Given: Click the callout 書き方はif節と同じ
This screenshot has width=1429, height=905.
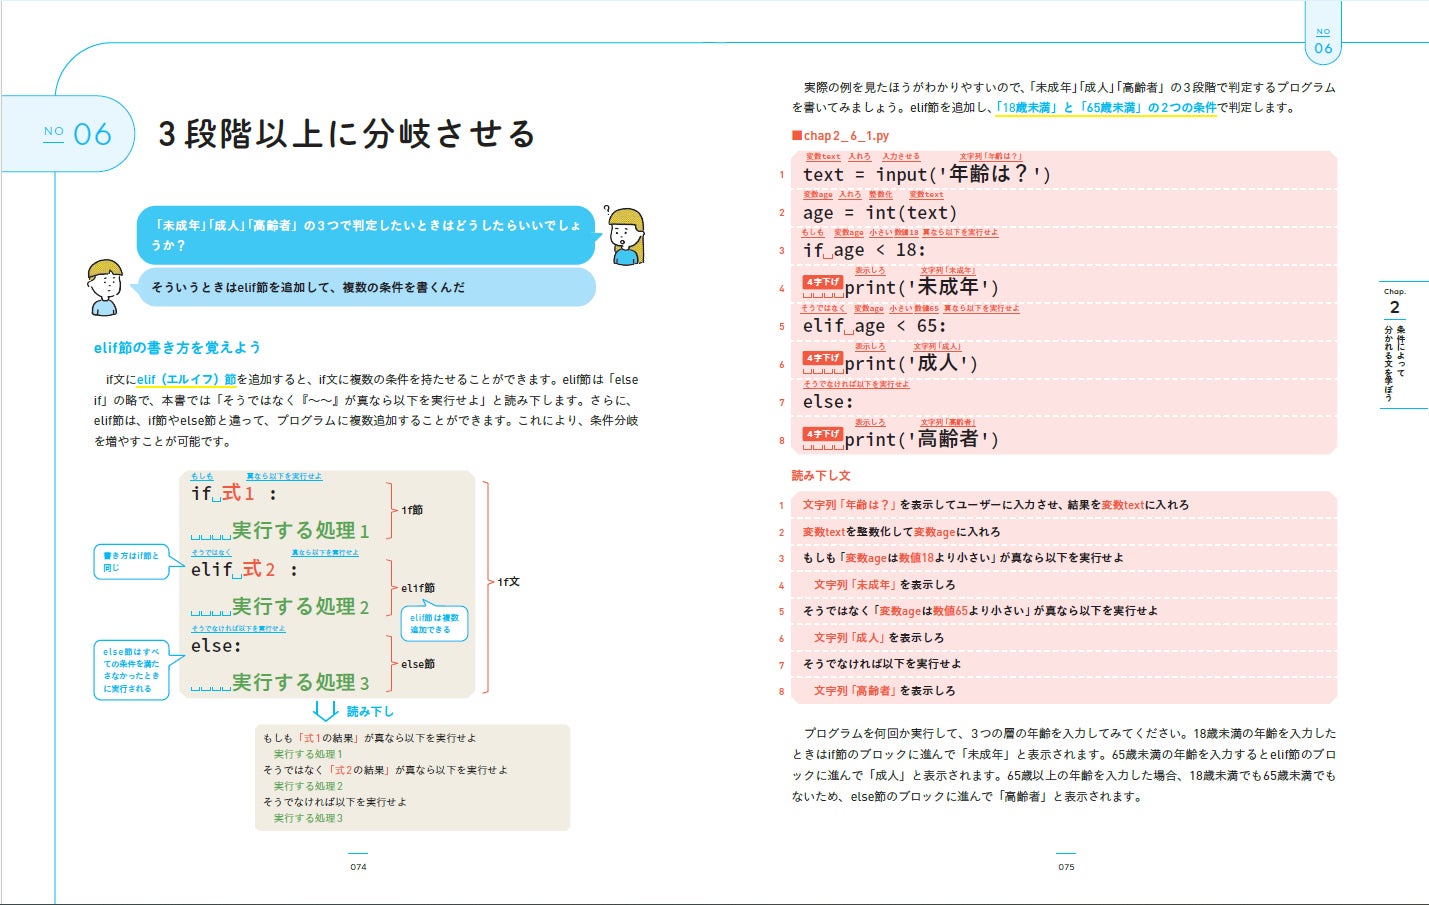Looking at the screenshot, I should [131, 562].
